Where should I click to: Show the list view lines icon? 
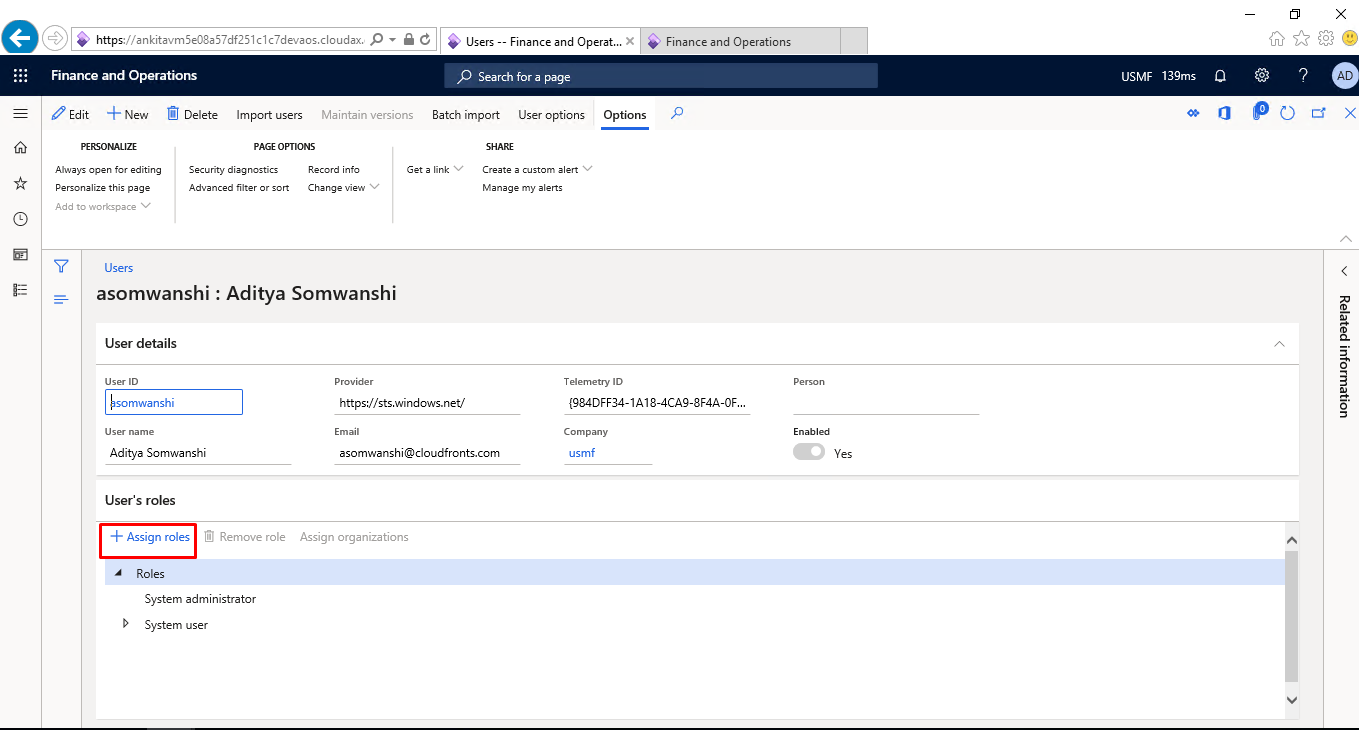coord(61,299)
